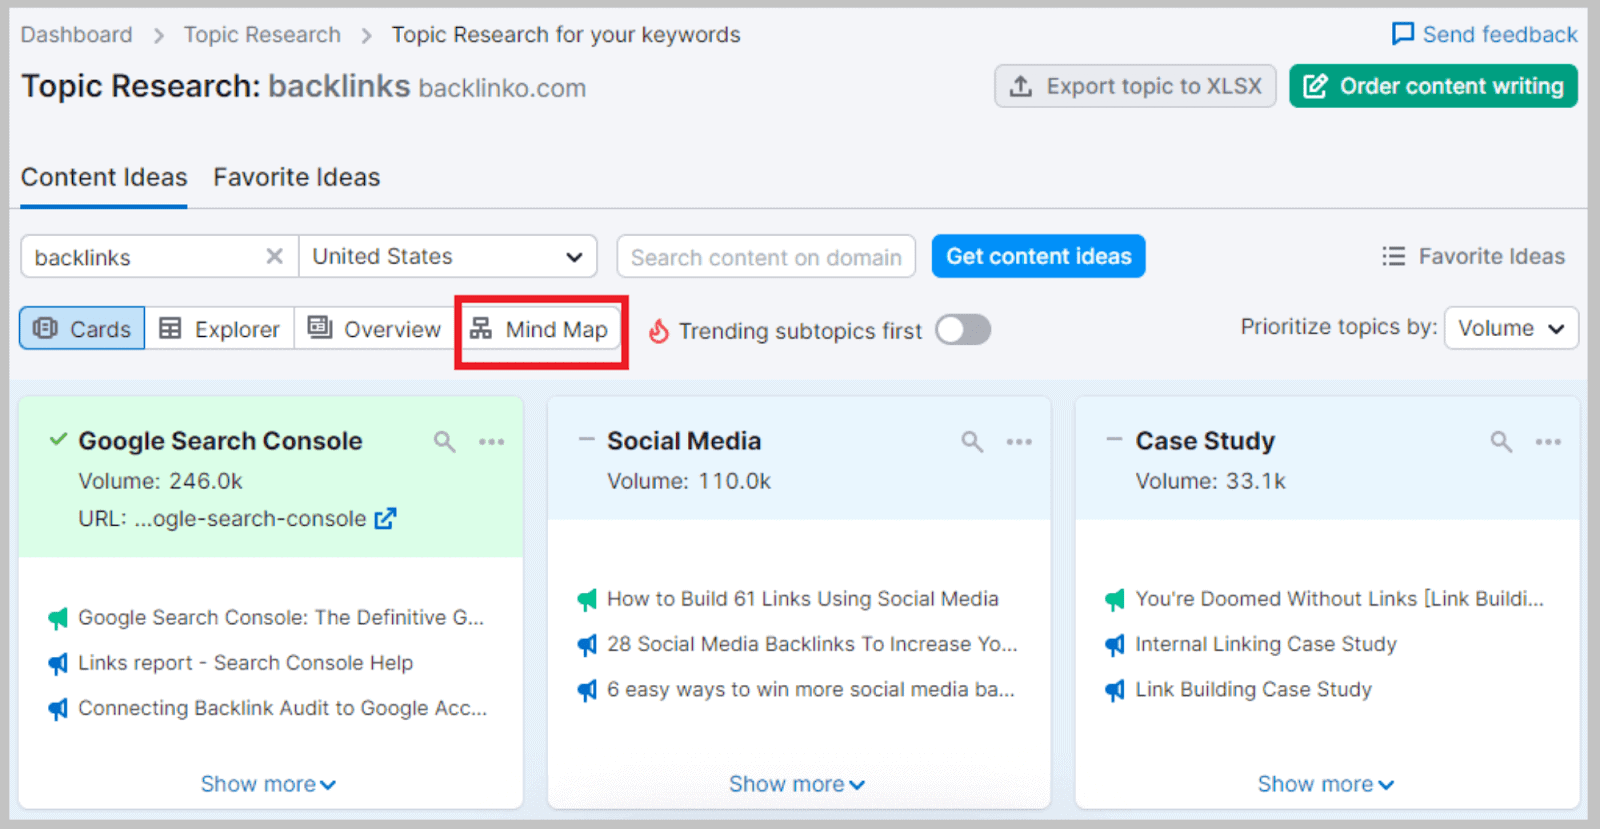Click megaphone icon beside Google Search Console Definitive Guide
The height and width of the screenshot is (829, 1600).
point(58,619)
